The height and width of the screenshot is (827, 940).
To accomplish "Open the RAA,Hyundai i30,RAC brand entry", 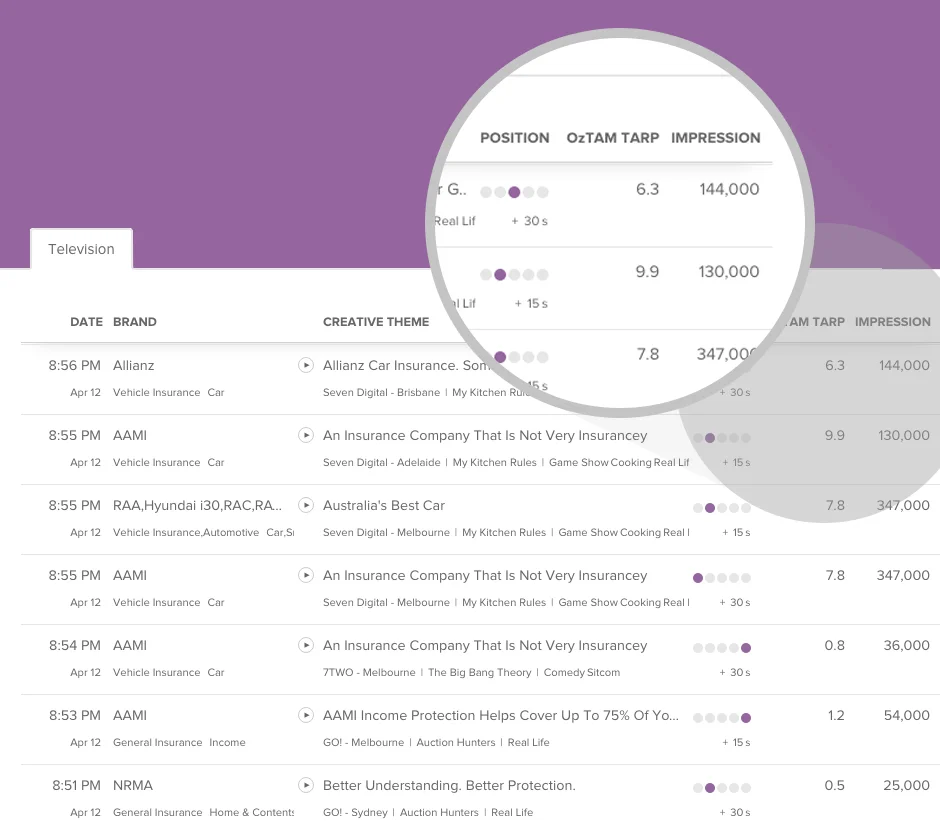I will pos(197,505).
